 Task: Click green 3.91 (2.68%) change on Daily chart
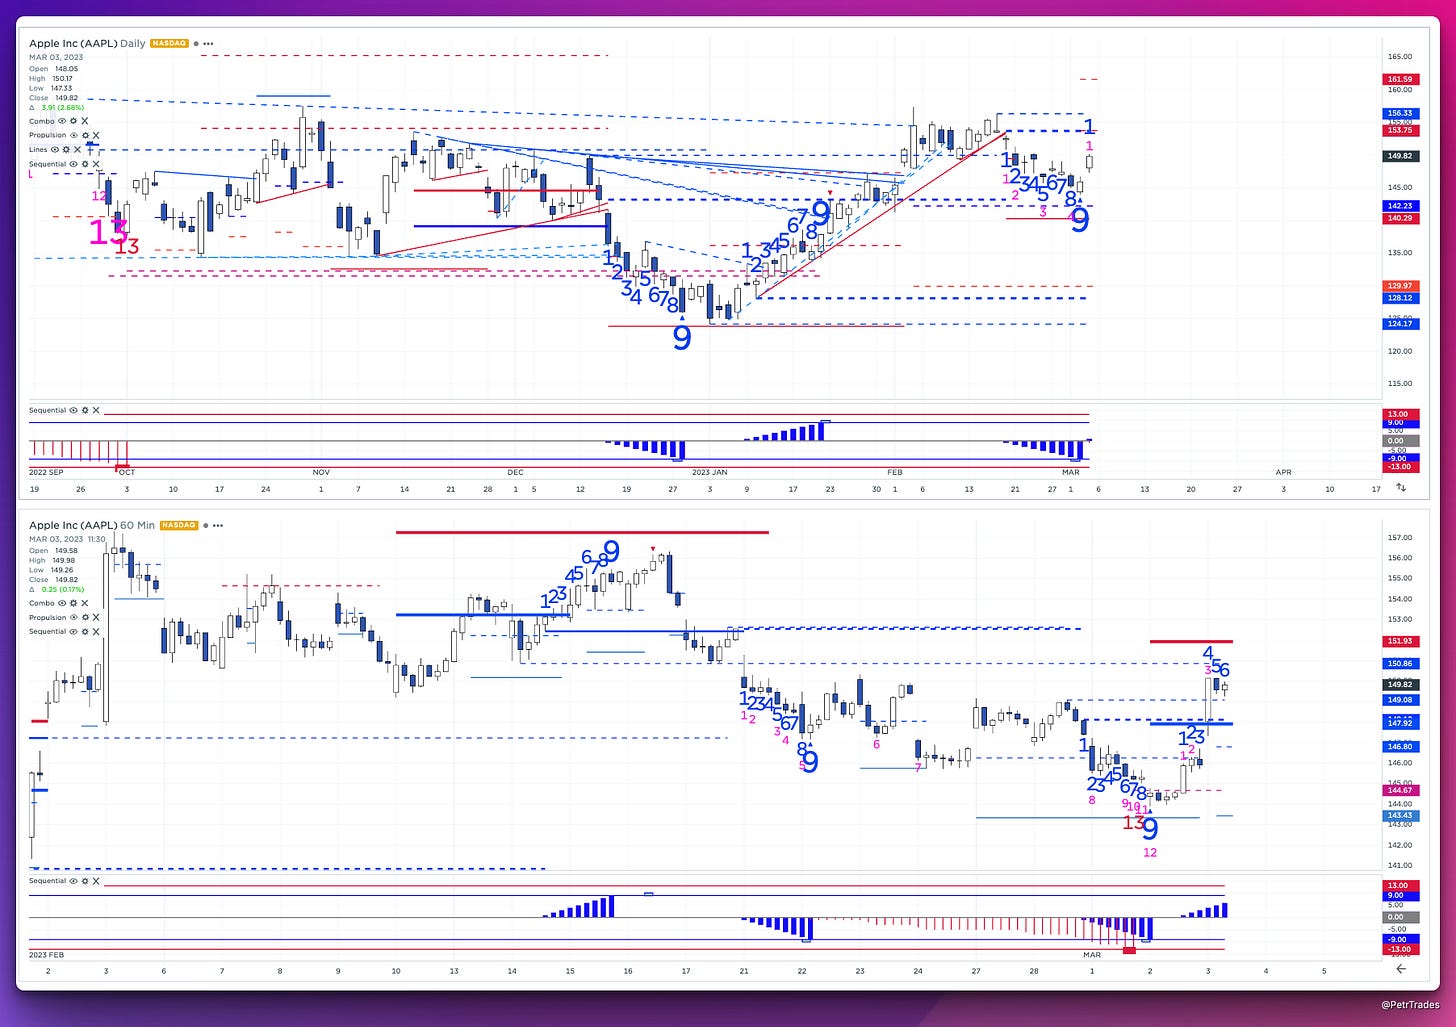click(63, 108)
